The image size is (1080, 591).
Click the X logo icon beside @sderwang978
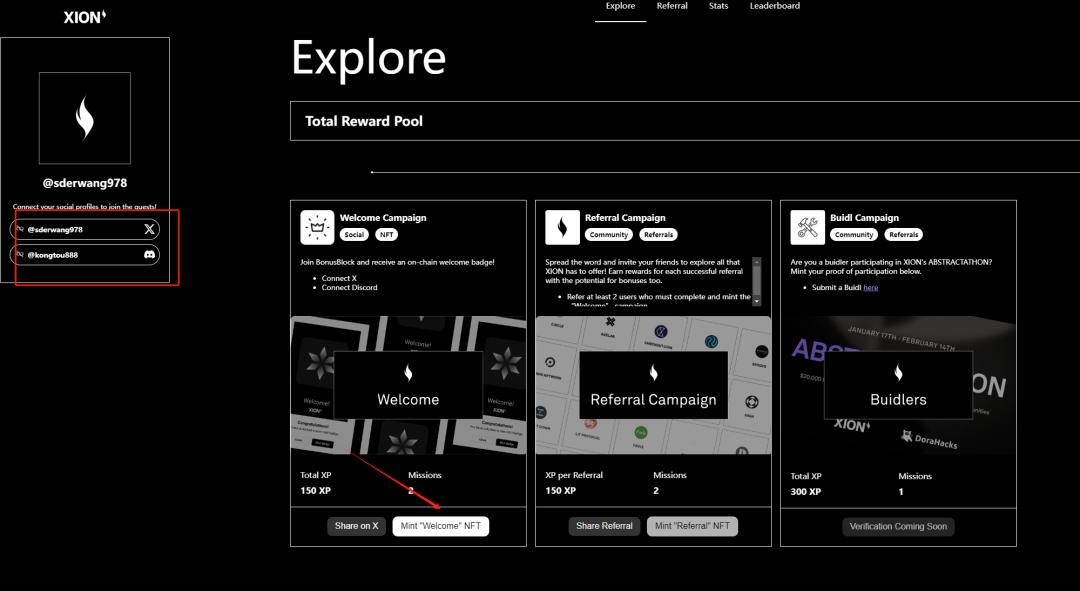pos(149,229)
